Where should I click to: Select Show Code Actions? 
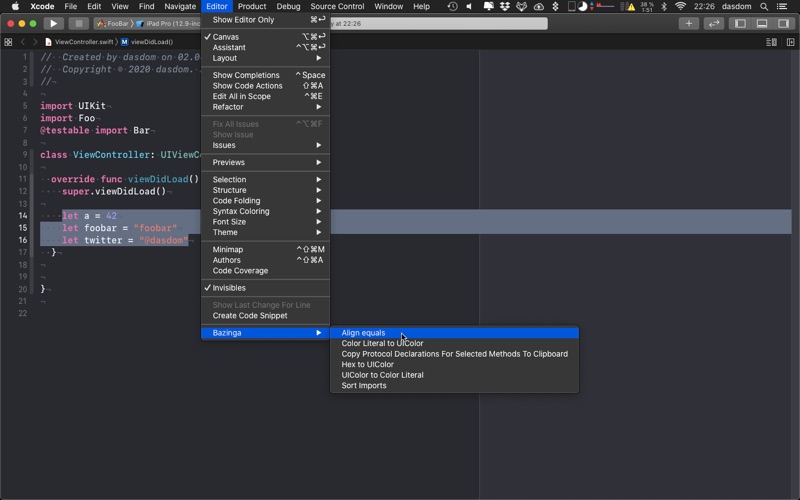pos(265,86)
